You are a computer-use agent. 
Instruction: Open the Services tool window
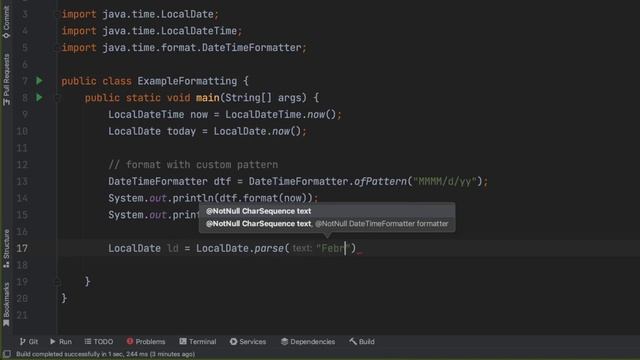[248, 342]
